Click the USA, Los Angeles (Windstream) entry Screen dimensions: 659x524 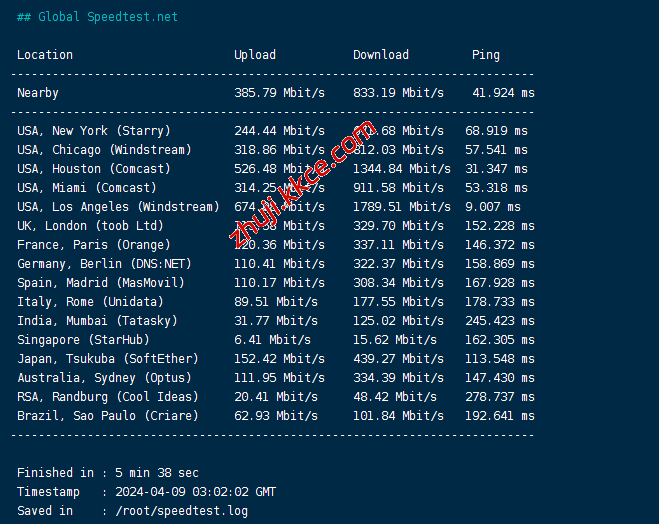(118, 207)
